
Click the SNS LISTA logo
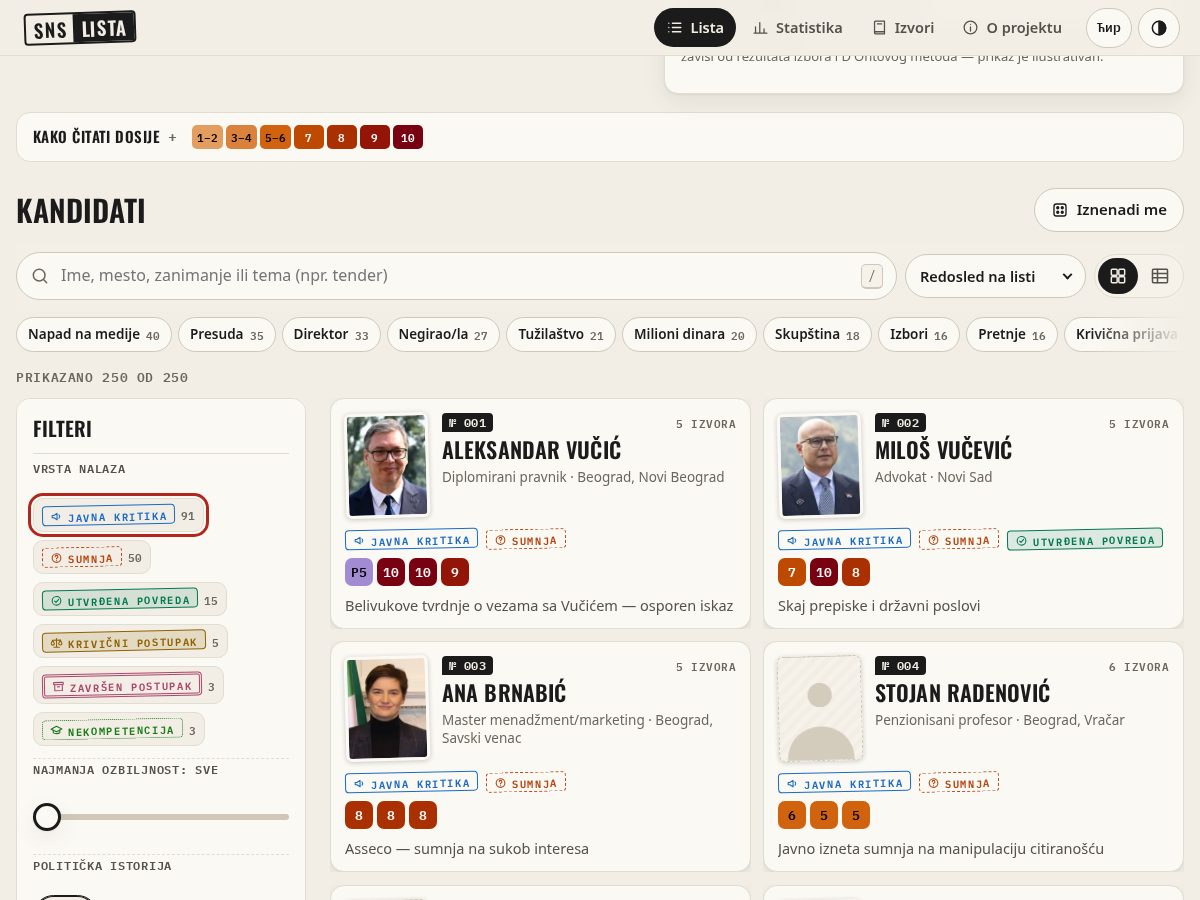coord(80,28)
